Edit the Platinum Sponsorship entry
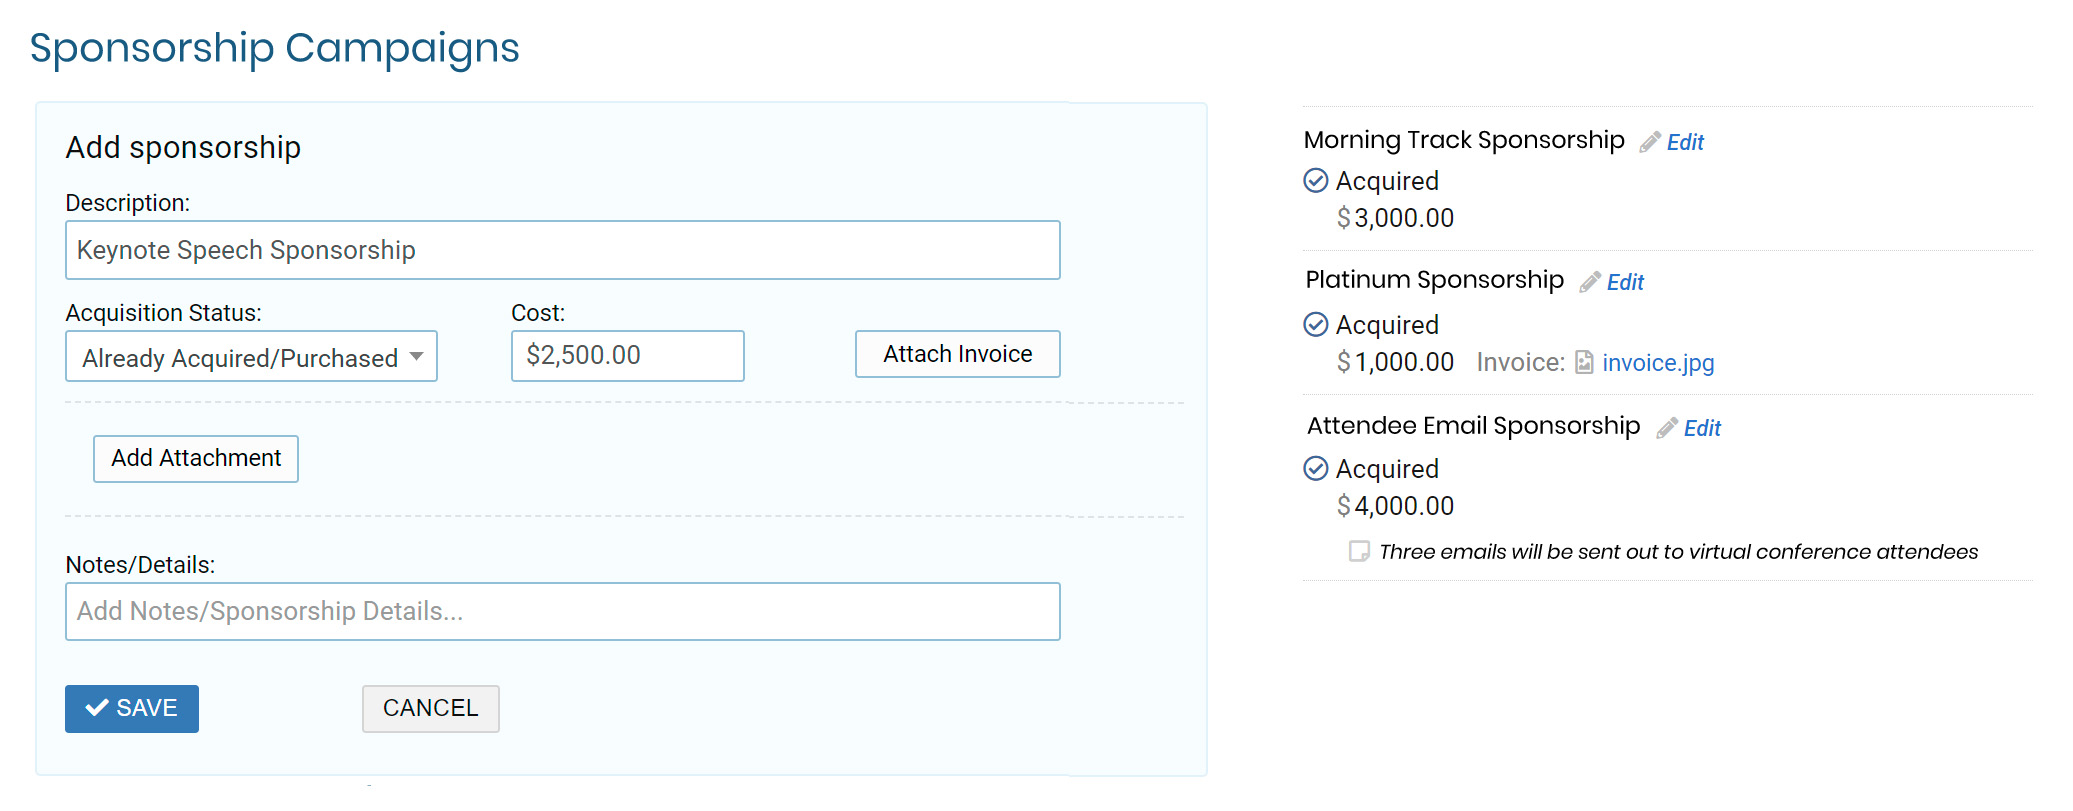2073x811 pixels. [1625, 282]
